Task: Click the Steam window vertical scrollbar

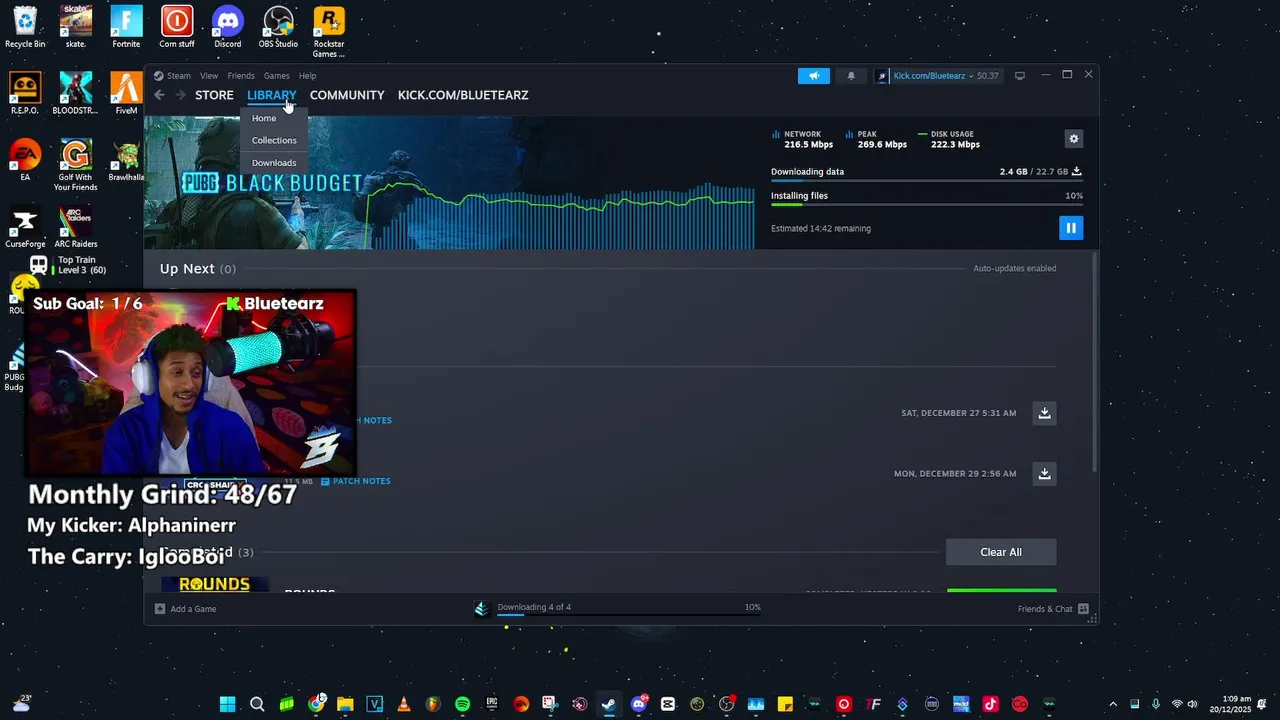Action: click(1096, 360)
